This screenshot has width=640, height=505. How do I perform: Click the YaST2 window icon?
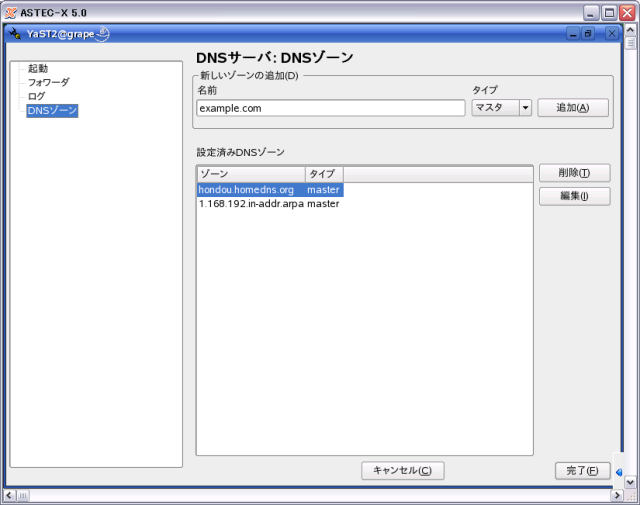14,34
